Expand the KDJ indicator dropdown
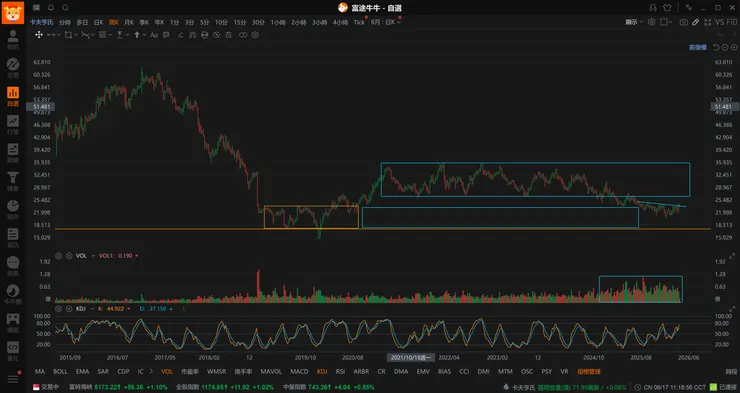This screenshot has width=740, height=393. tap(92, 309)
